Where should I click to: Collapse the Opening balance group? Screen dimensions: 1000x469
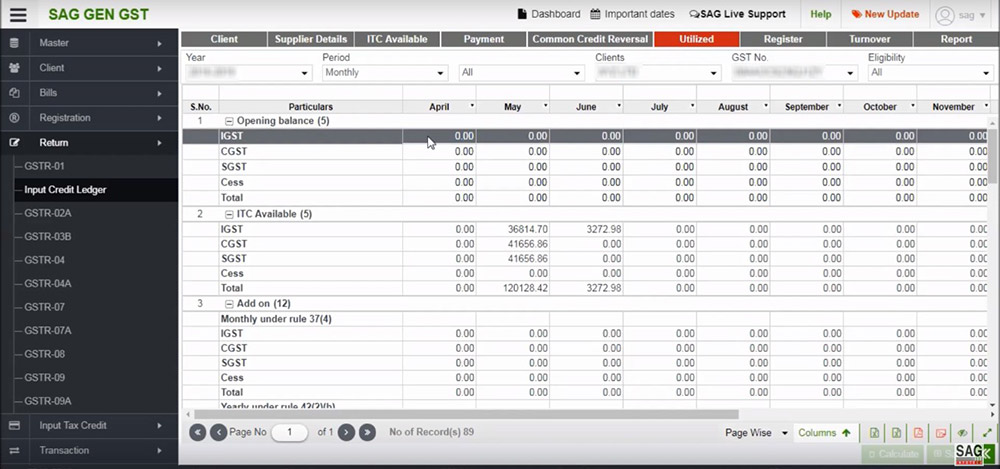(229, 121)
